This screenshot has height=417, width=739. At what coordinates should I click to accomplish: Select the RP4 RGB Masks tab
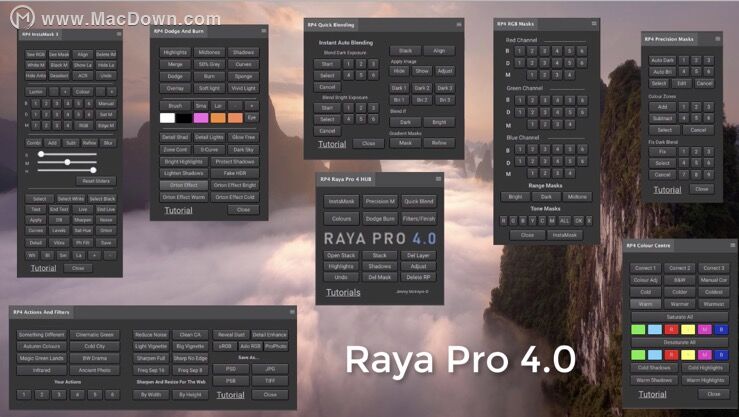(515, 24)
